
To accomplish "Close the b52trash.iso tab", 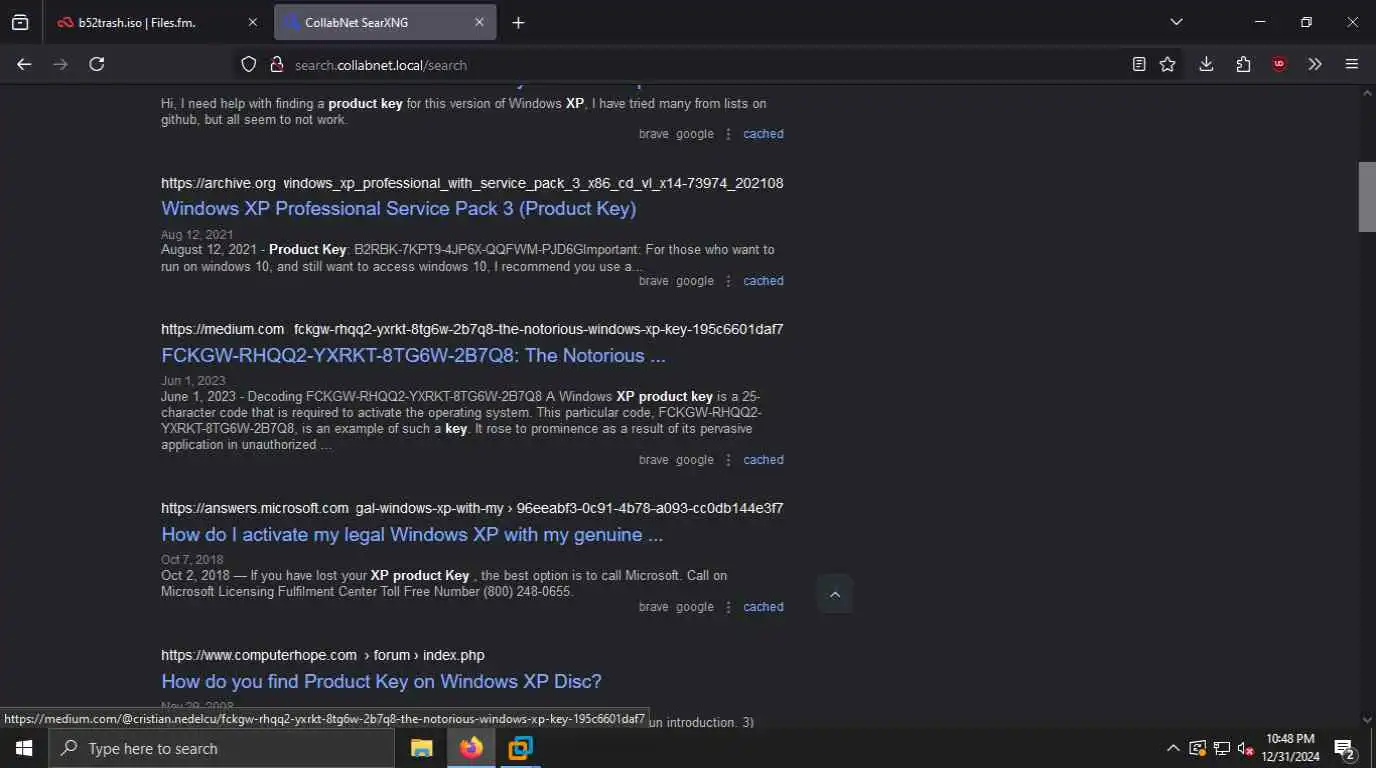I will tap(252, 22).
